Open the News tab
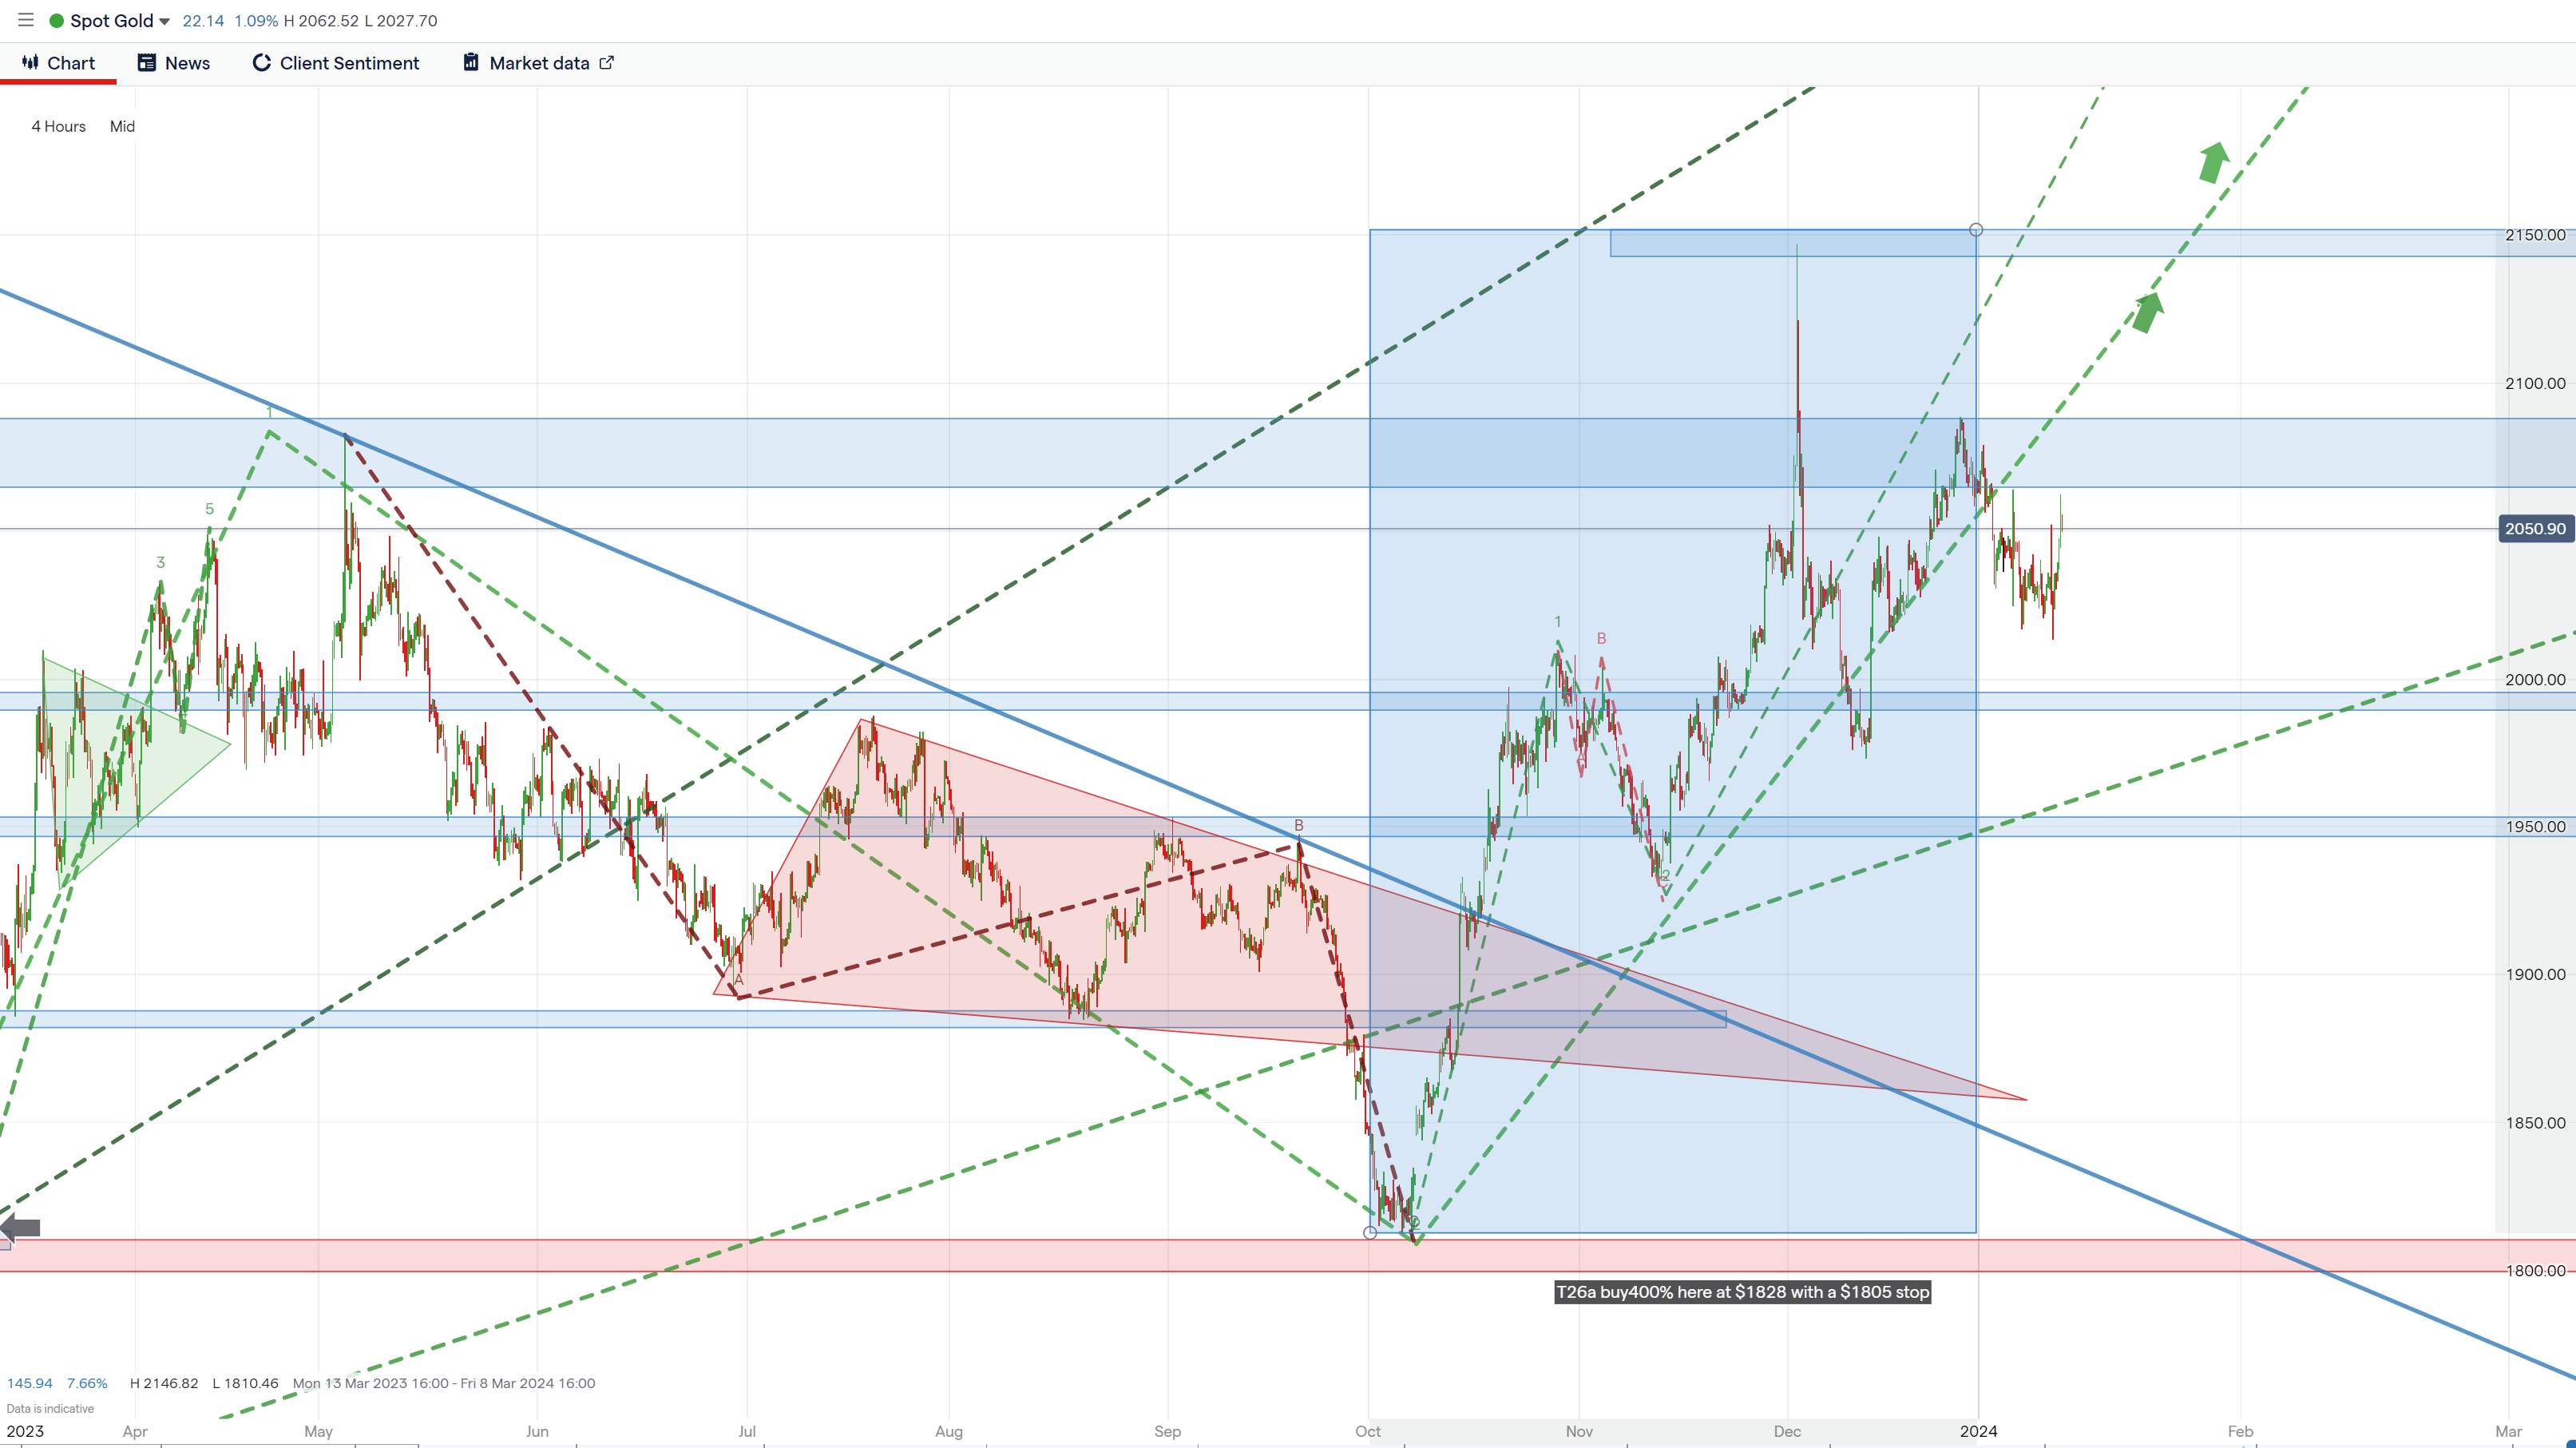2576x1448 pixels. pos(174,63)
